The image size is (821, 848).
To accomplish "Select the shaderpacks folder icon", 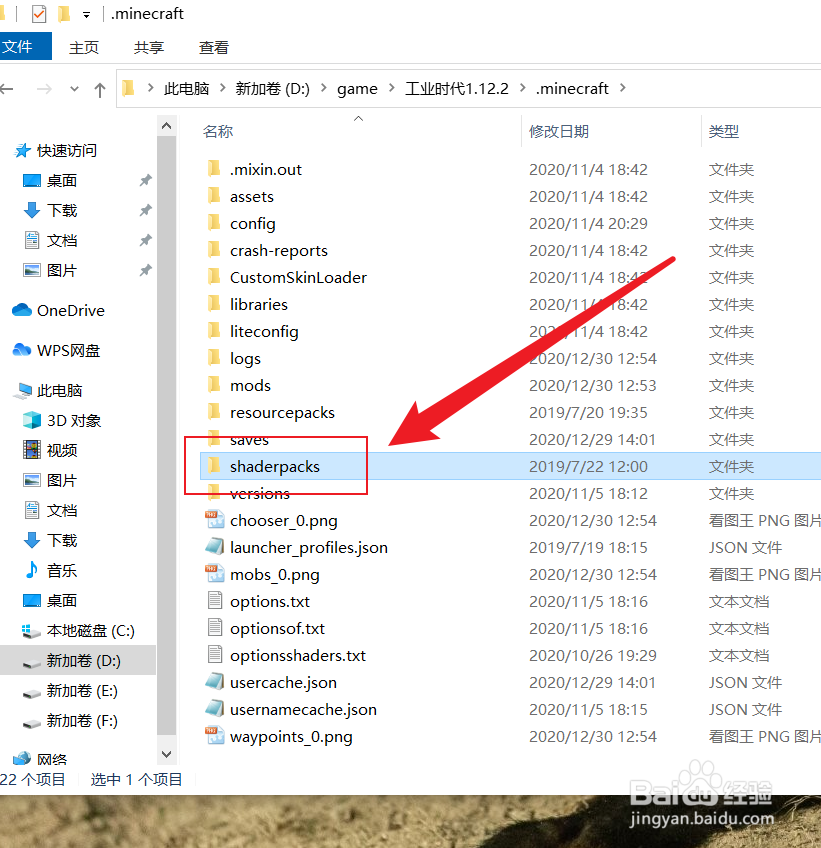I will click(214, 465).
